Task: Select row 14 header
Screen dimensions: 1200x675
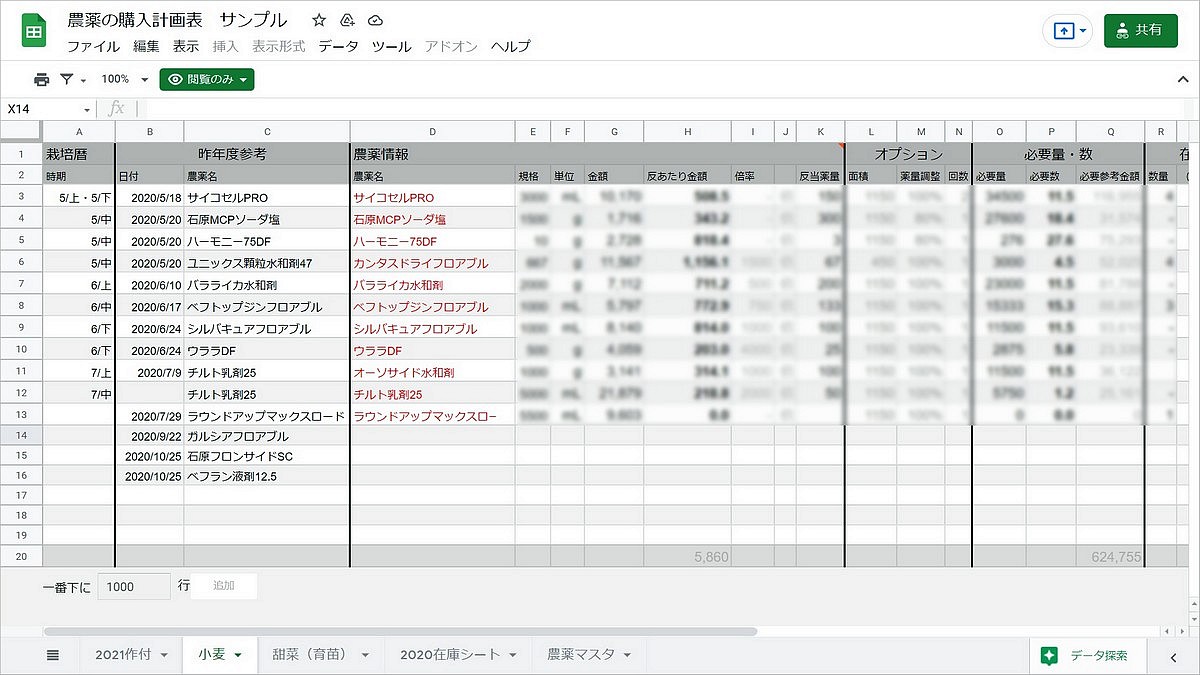Action: click(21, 436)
